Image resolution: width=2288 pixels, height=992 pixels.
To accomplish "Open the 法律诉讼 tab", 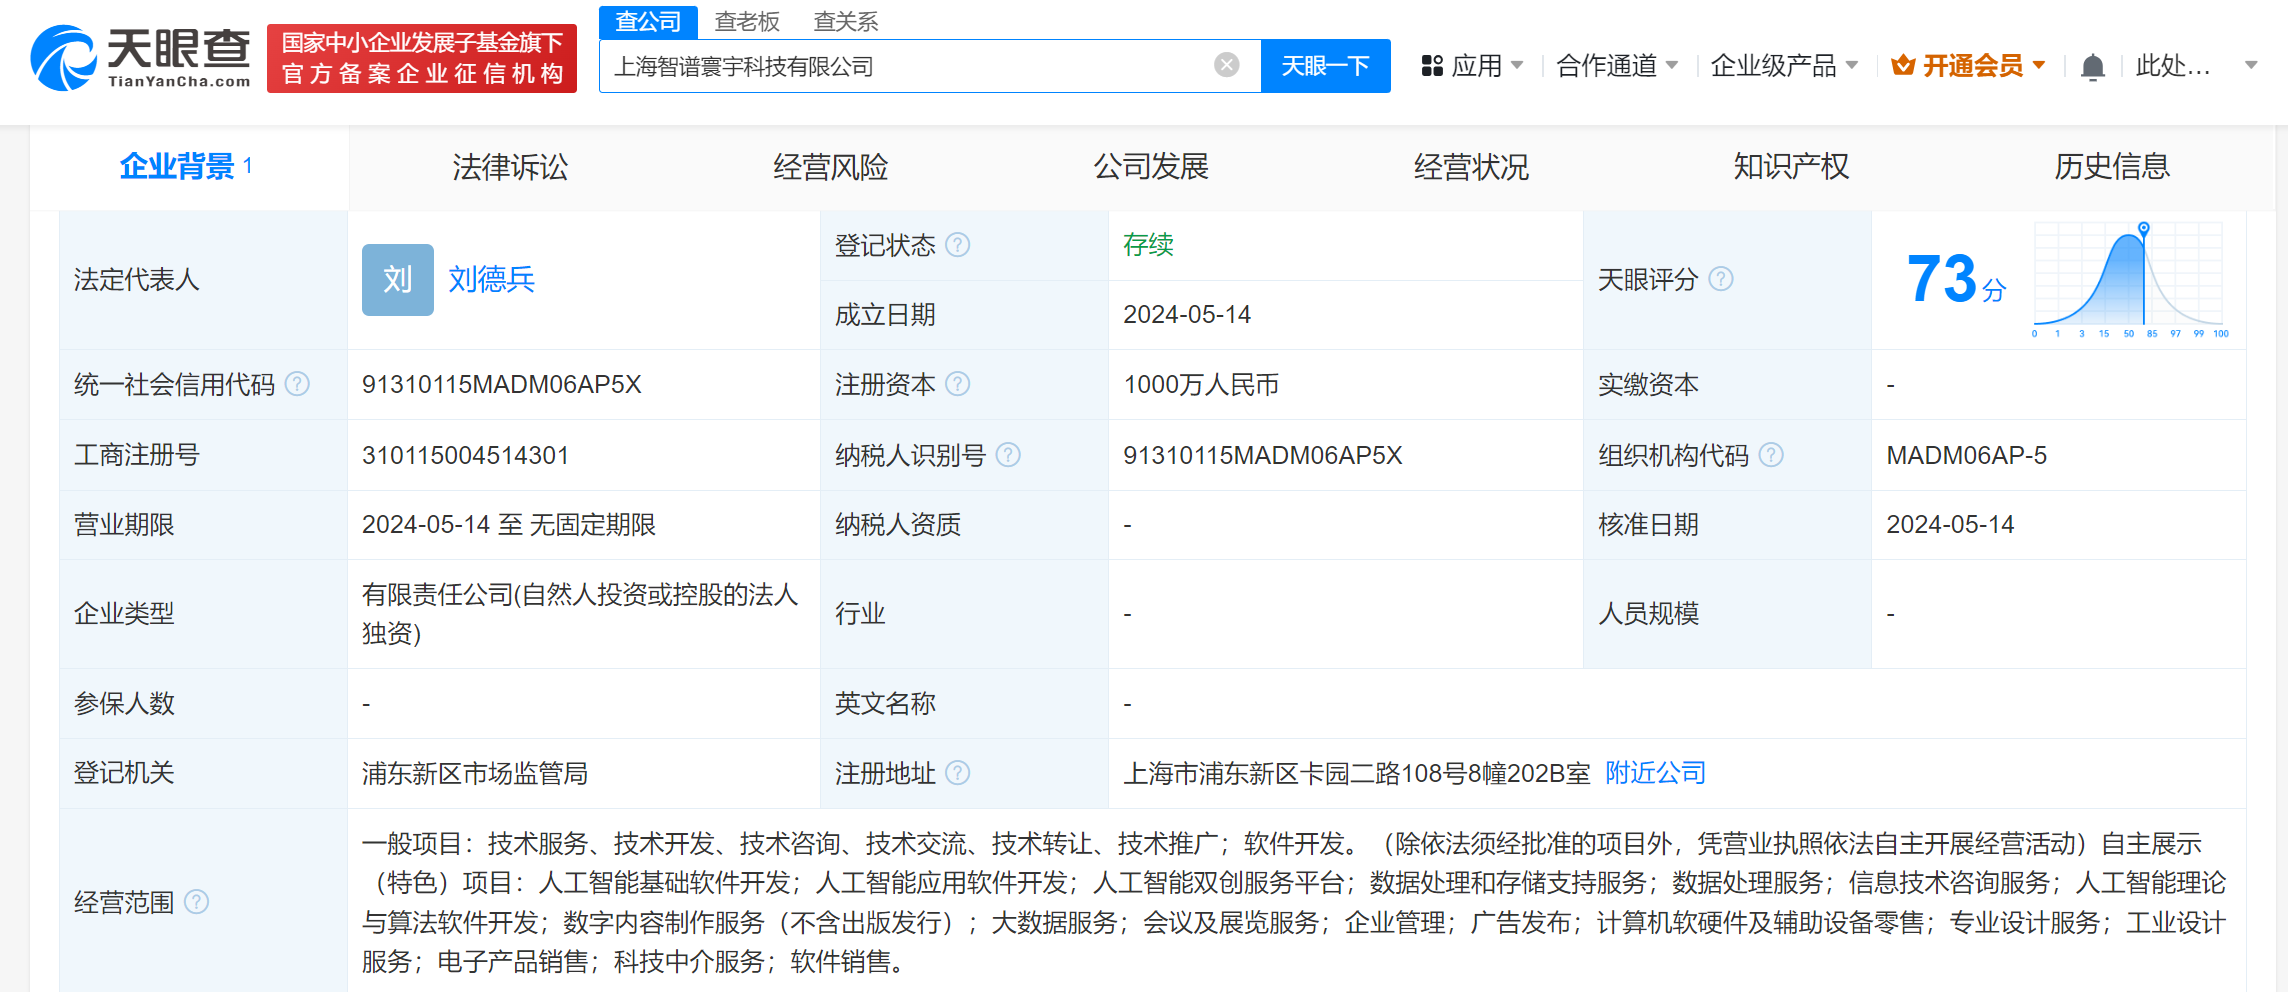I will pyautogui.click(x=510, y=167).
